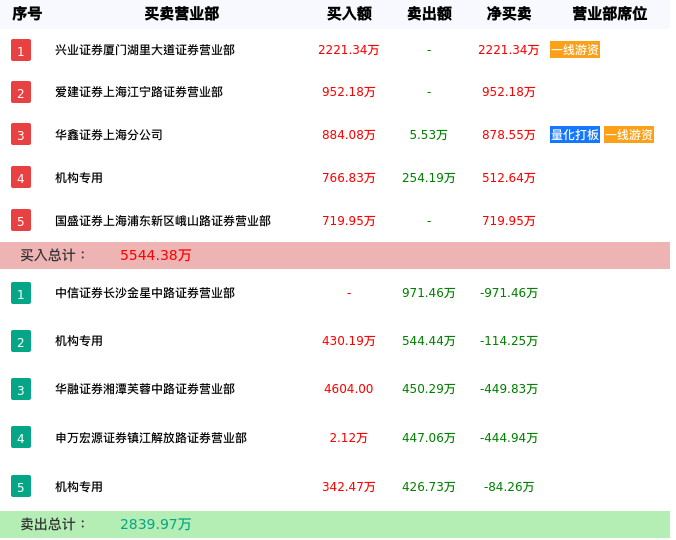Click sell amount 450.29万
The image size is (676, 540).
[429, 389]
